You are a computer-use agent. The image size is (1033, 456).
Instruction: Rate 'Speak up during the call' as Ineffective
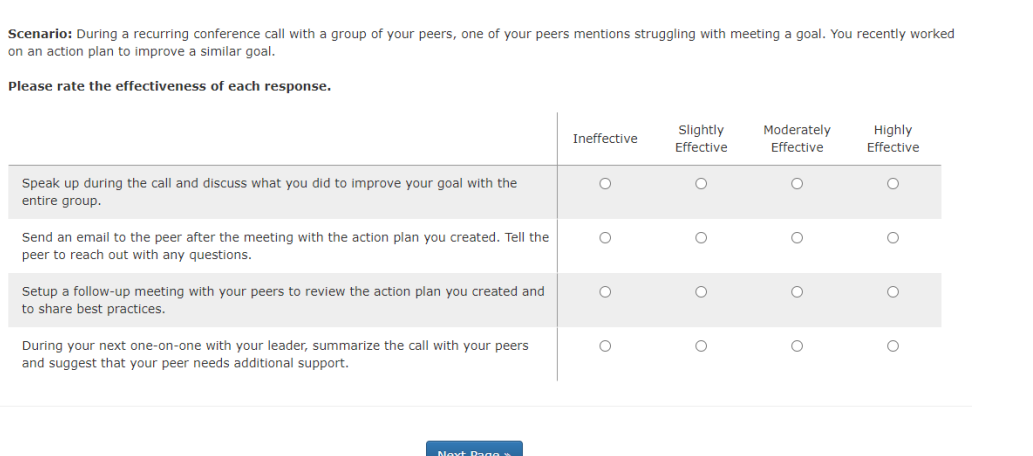(605, 184)
